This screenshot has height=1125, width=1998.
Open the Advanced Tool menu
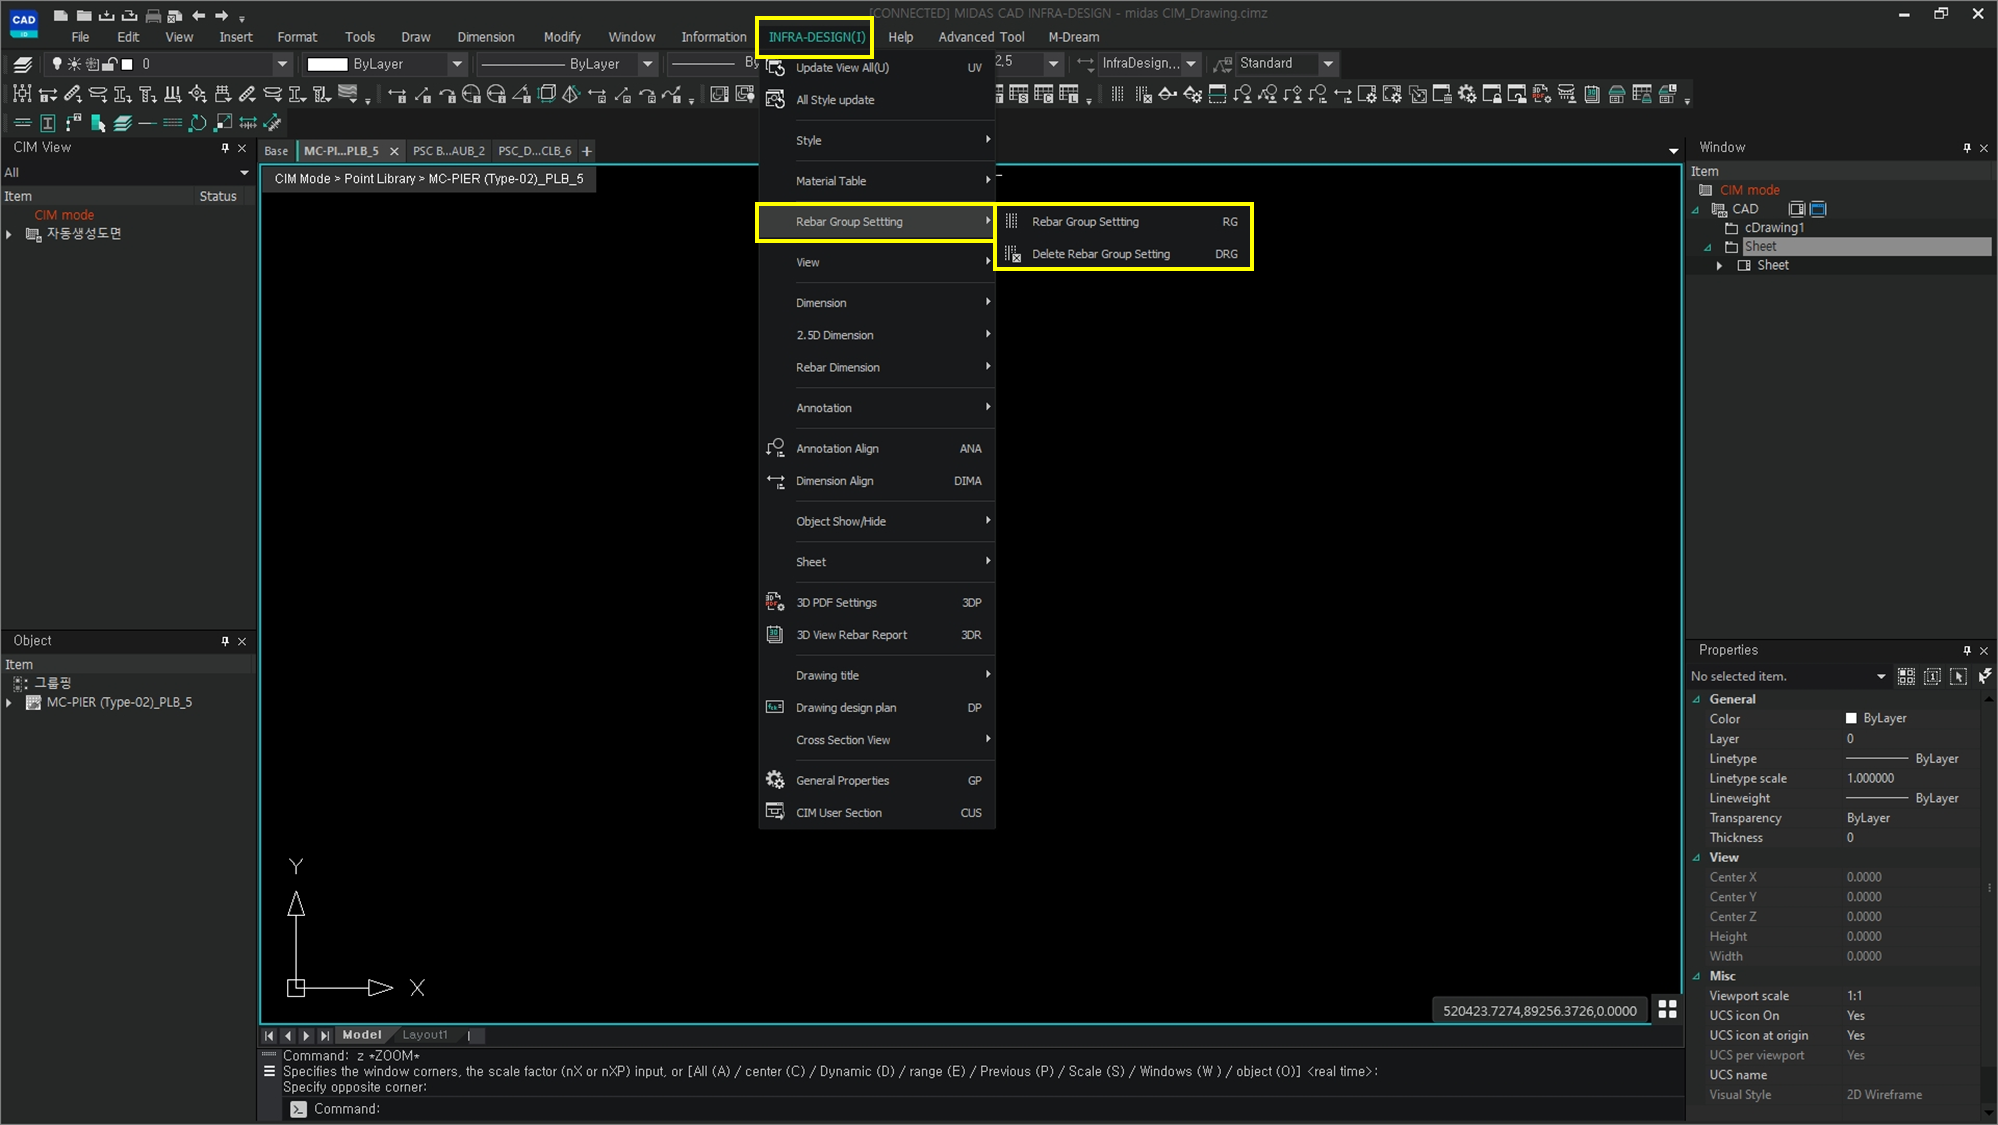click(x=981, y=37)
